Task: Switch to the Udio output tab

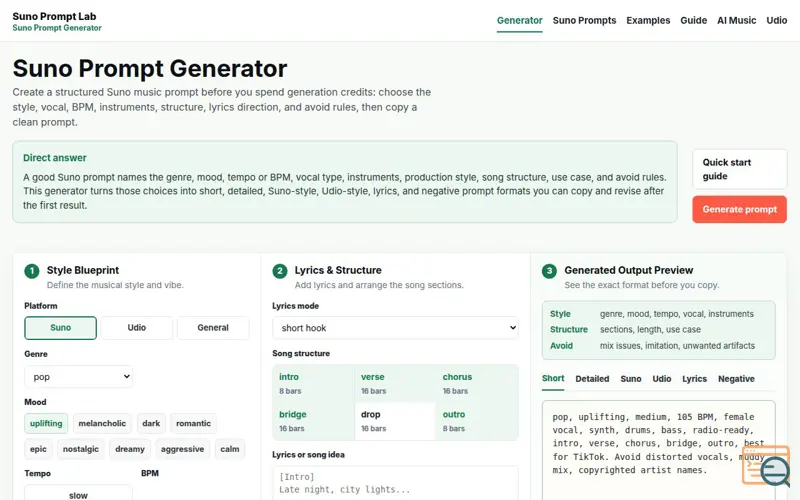Action: [662, 379]
